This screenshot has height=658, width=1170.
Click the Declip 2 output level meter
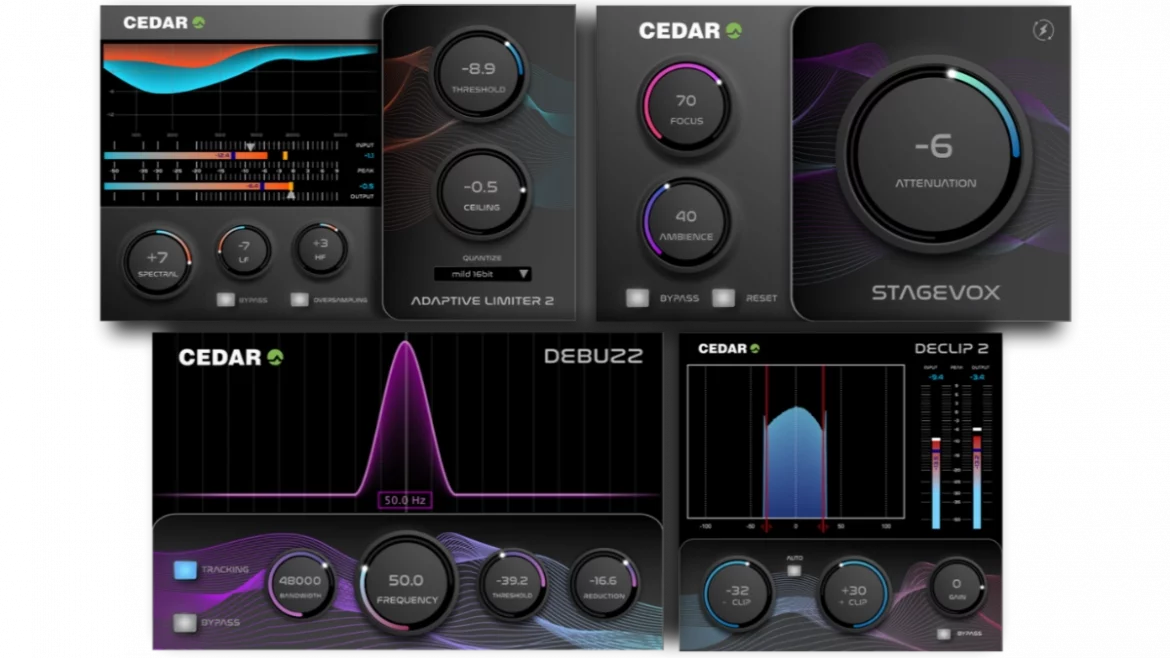pos(977,479)
